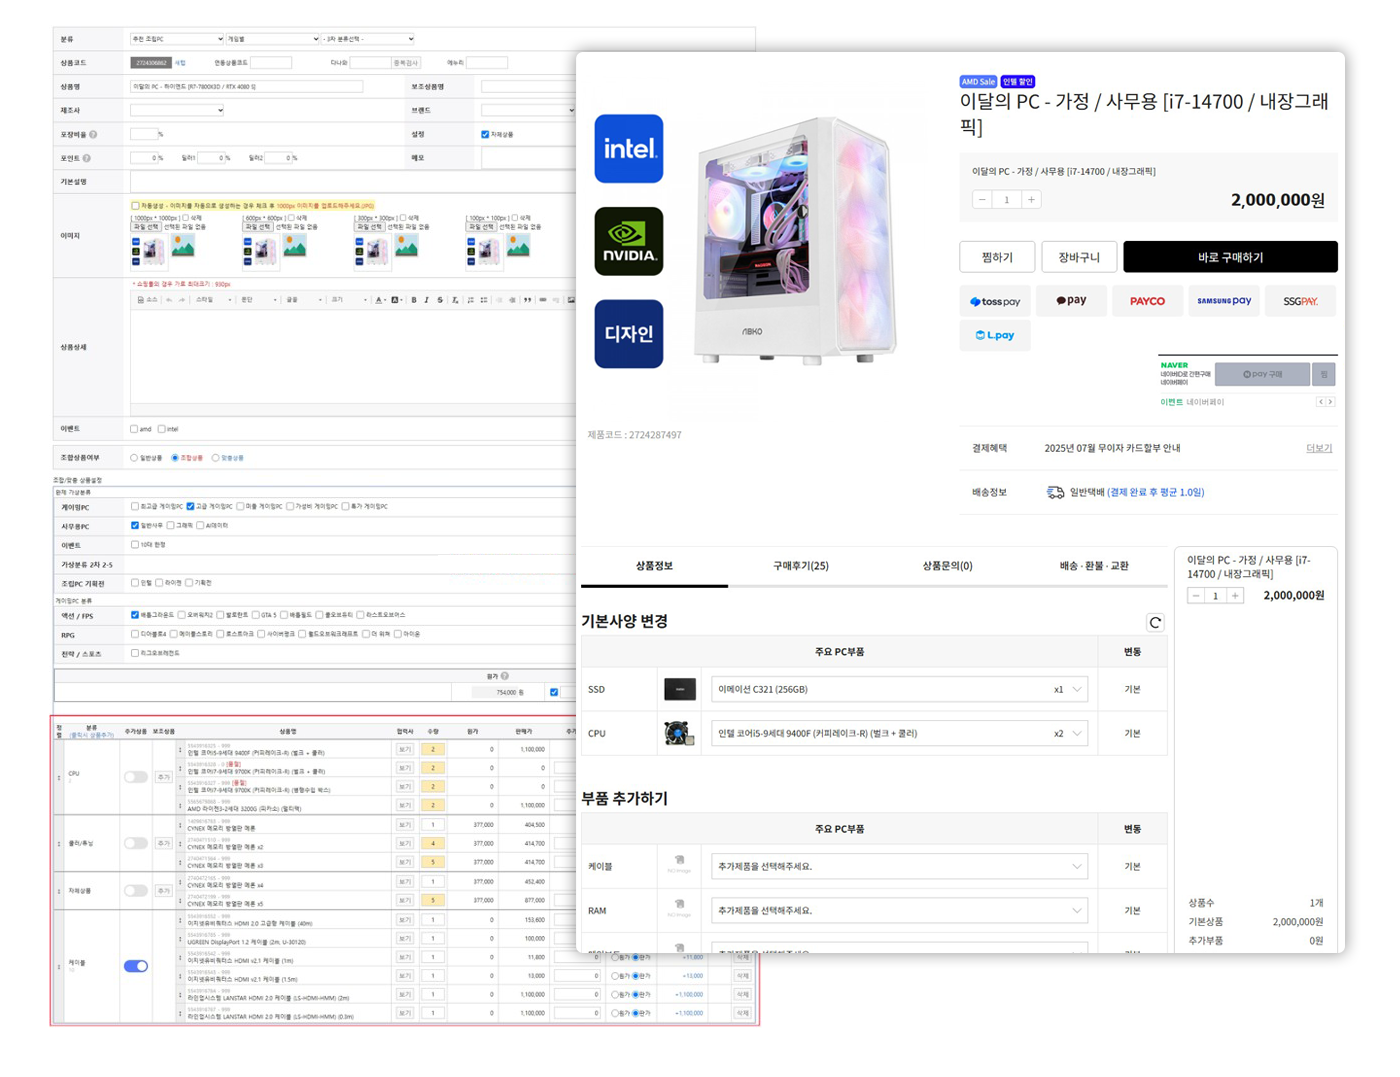1400x1077 pixels.
Task: Click the reset icon beside 기본사양 변경
Action: point(1155,623)
